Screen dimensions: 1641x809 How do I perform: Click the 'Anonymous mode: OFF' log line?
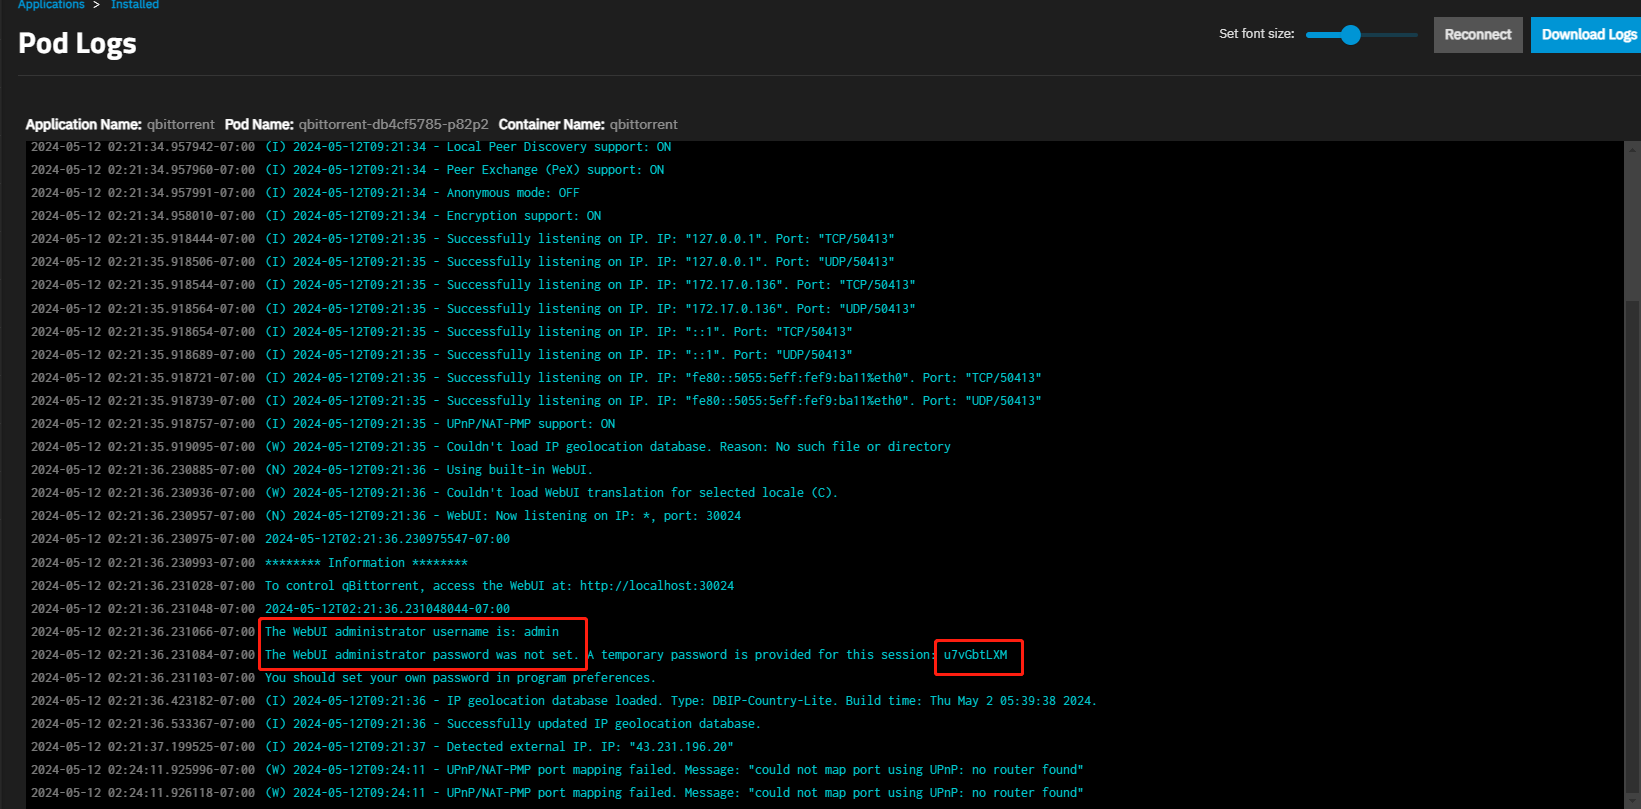tap(305, 193)
